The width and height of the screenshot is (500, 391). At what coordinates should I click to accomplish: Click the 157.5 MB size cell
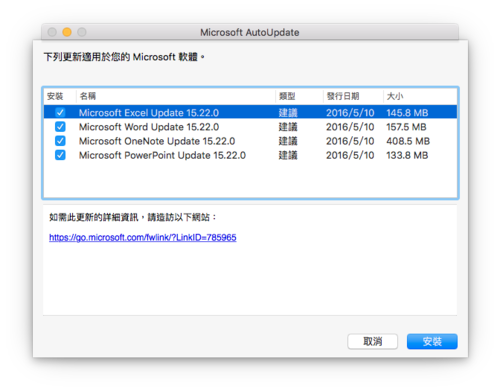pos(406,127)
